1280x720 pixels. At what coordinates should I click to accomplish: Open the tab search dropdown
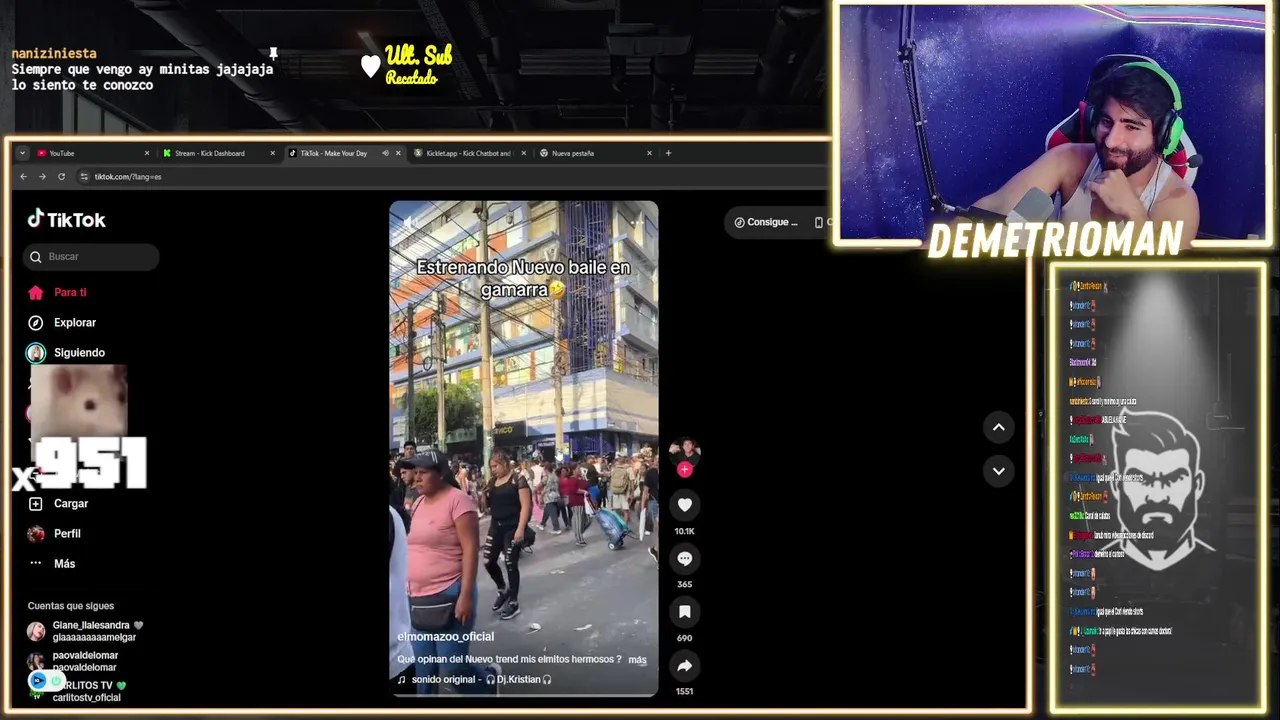point(23,153)
